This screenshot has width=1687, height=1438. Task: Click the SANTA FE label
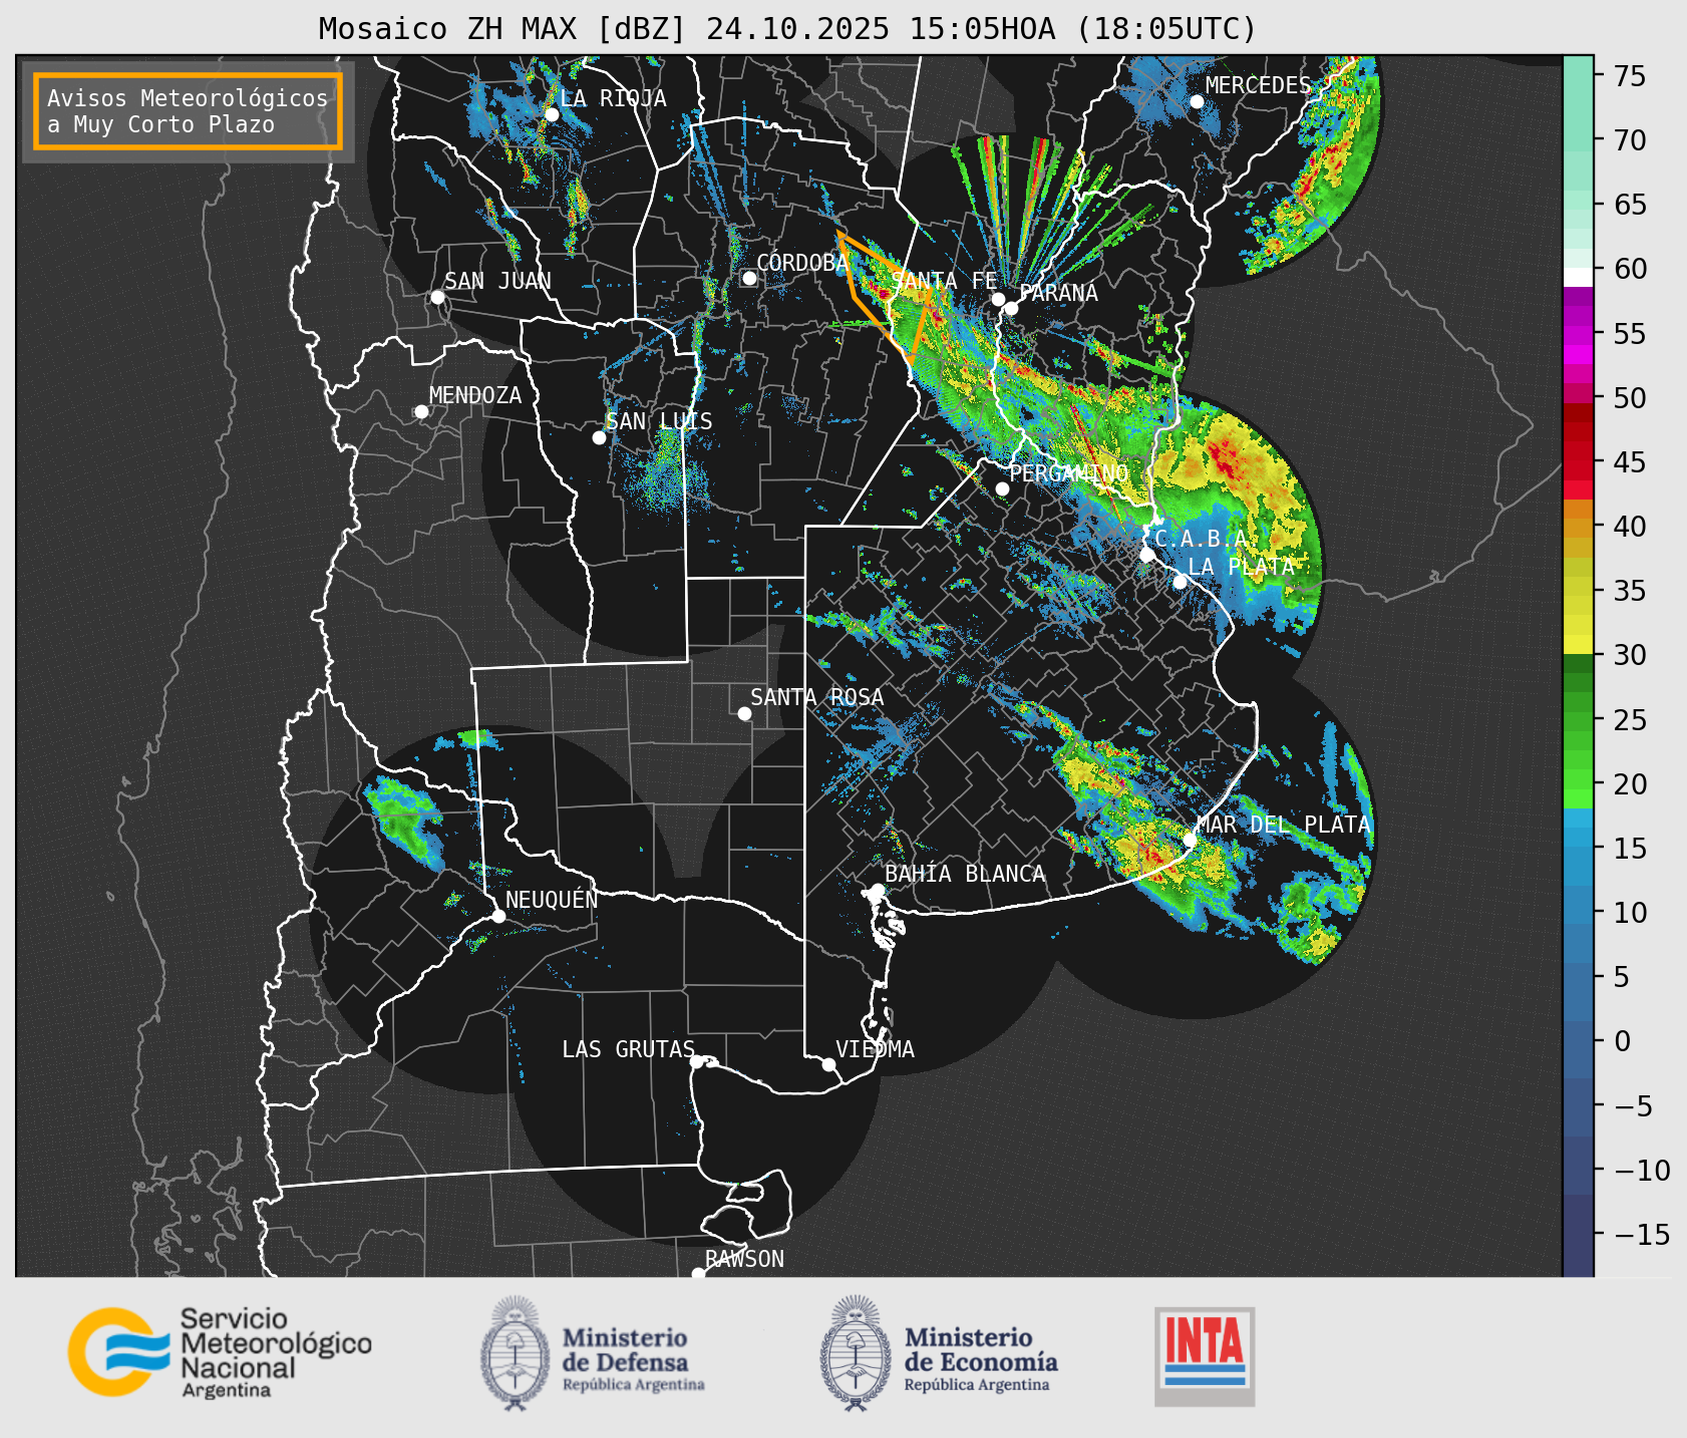click(x=944, y=281)
